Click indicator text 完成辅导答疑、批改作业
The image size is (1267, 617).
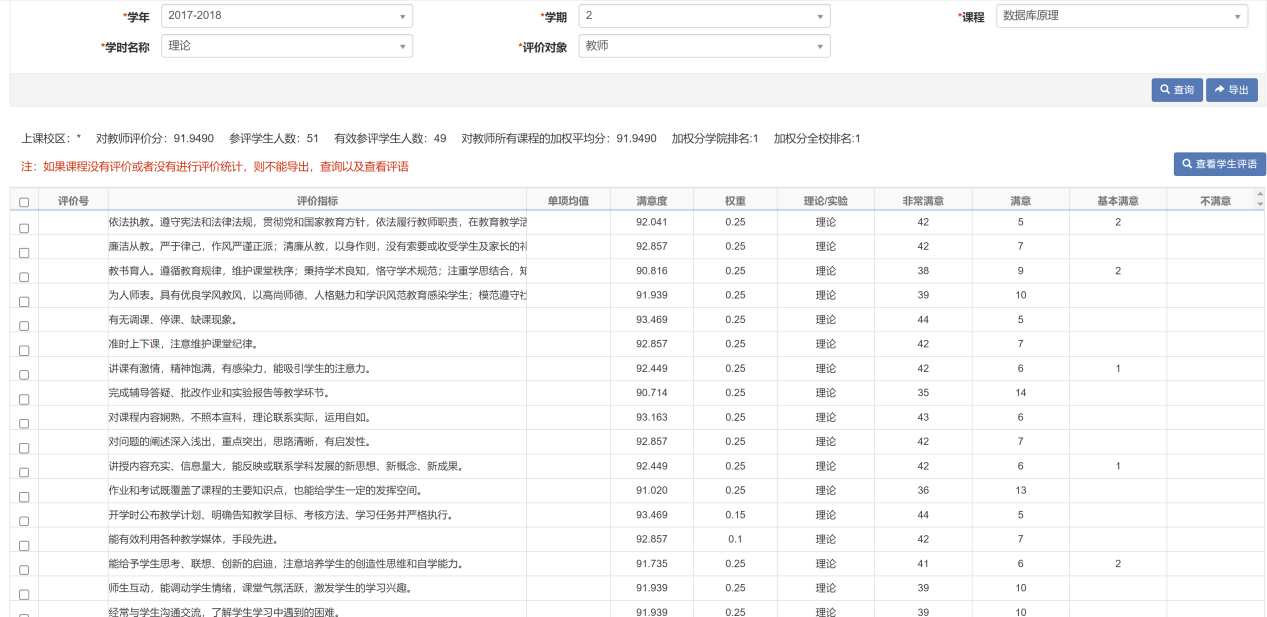pyautogui.click(x=219, y=393)
